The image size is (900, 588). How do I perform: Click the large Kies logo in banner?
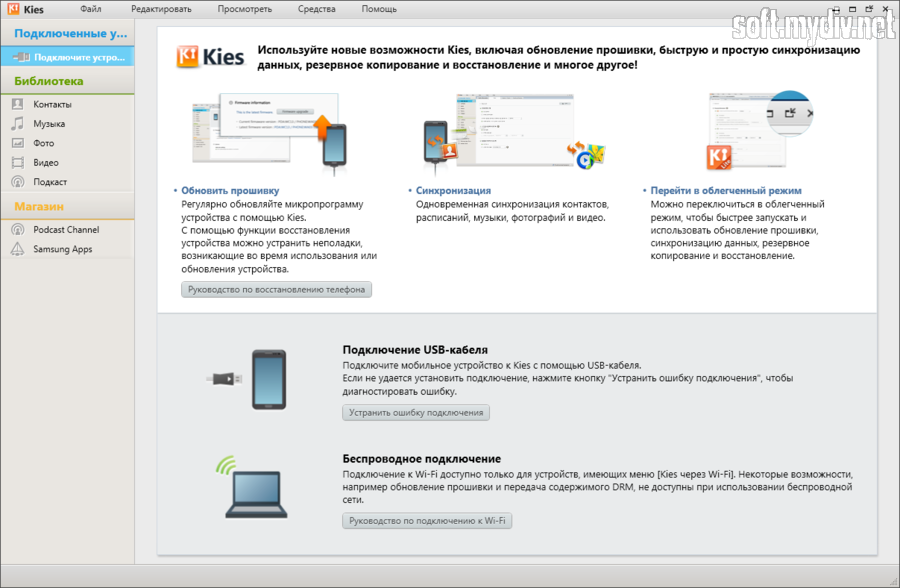[x=210, y=57]
